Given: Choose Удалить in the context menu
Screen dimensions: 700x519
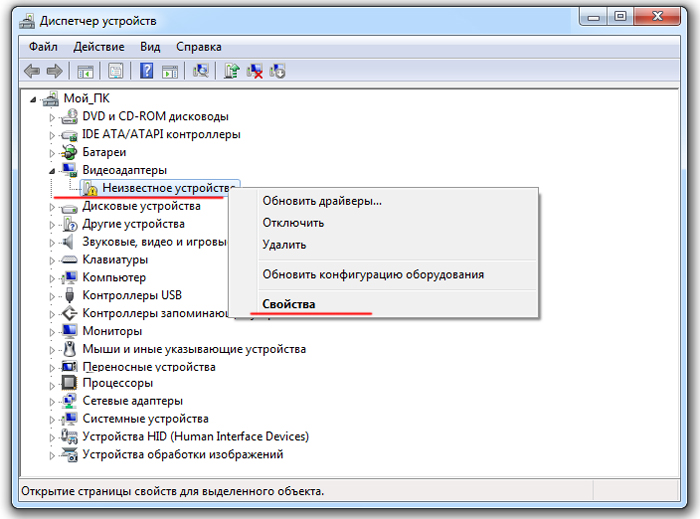Looking at the screenshot, I should (284, 245).
